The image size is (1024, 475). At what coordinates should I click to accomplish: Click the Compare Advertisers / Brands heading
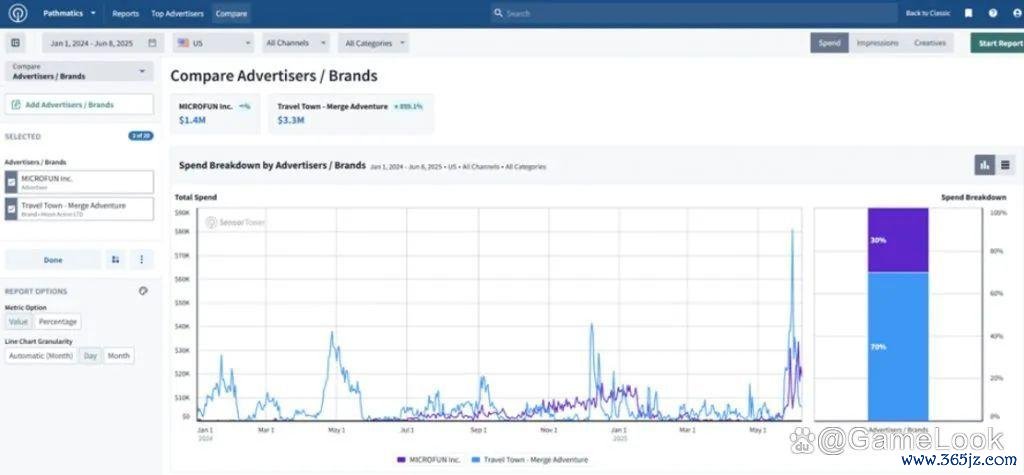(274, 76)
